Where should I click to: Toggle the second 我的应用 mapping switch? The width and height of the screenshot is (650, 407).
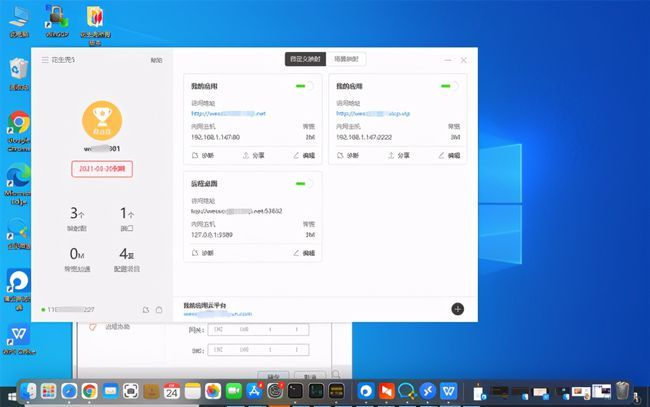coord(449,86)
